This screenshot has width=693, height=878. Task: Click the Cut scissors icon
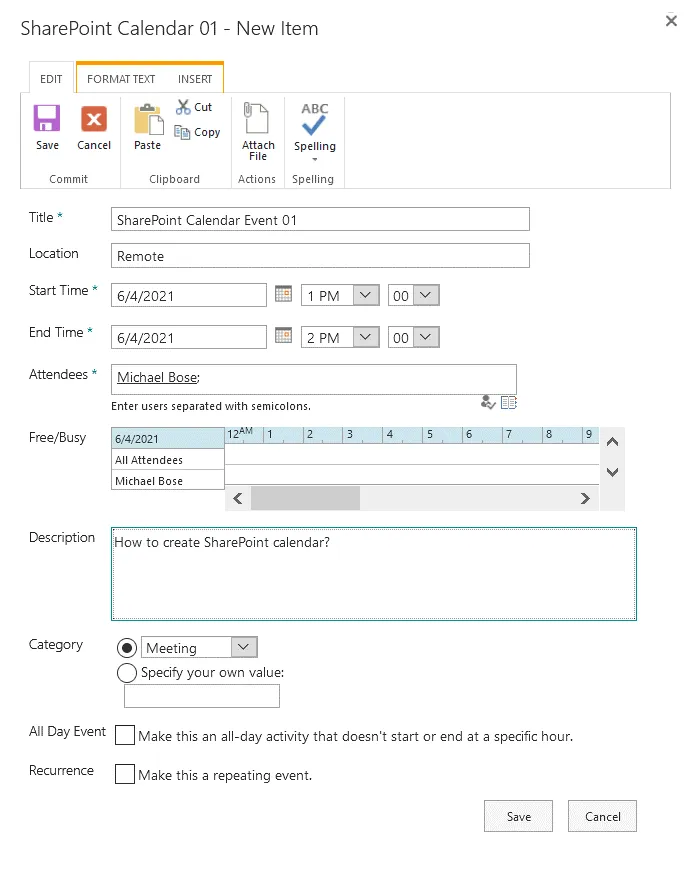coord(184,107)
